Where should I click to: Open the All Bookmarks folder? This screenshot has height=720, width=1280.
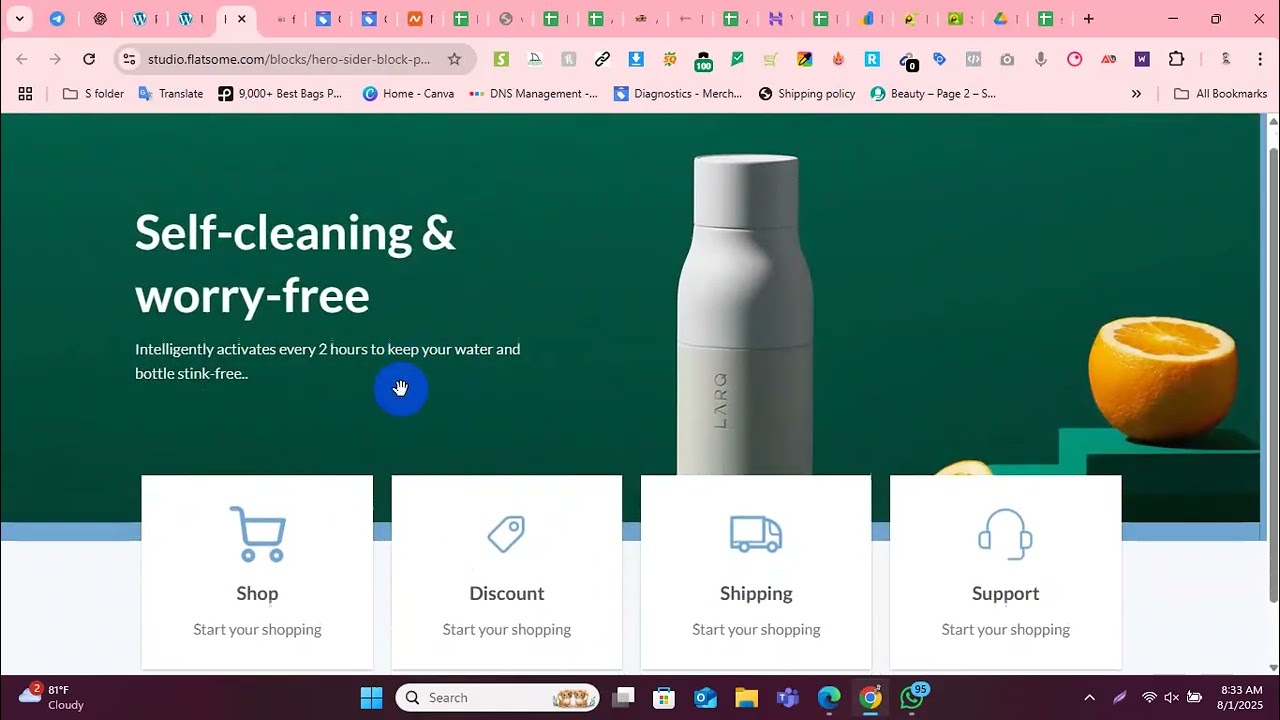point(1221,94)
